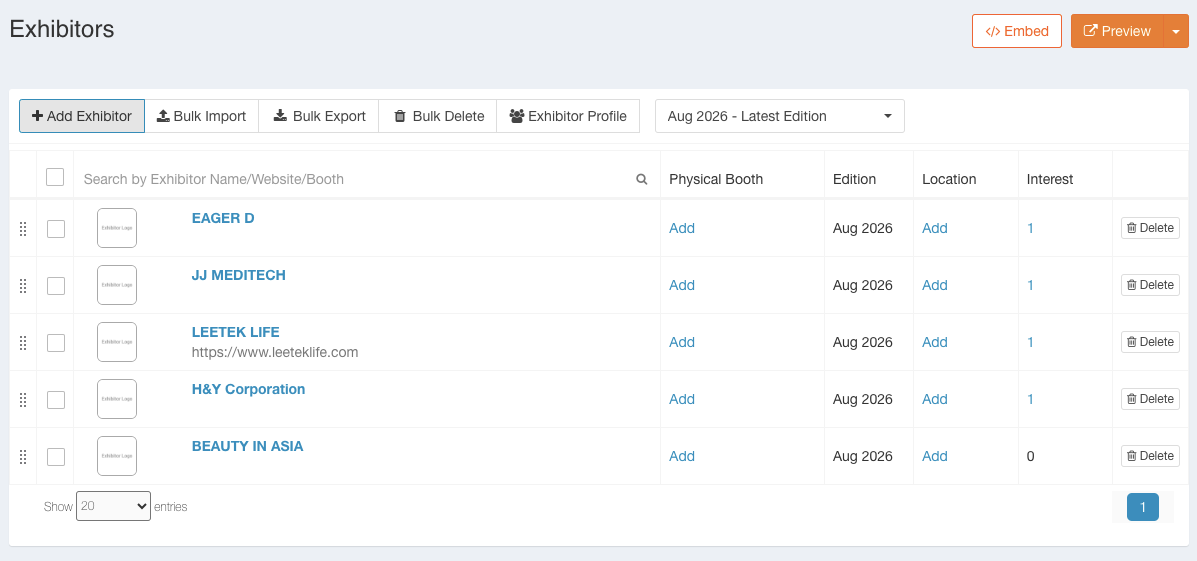The image size is (1197, 561).
Task: Check the box for EAGER D
Action: click(x=56, y=228)
